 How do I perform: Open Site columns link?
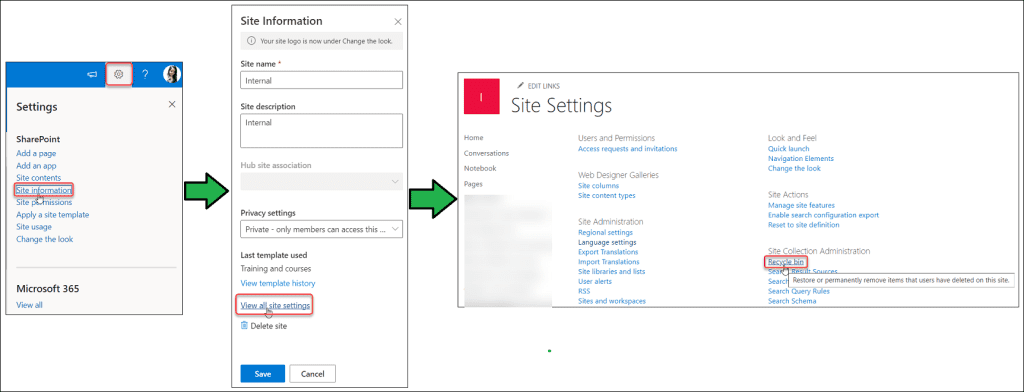599,186
